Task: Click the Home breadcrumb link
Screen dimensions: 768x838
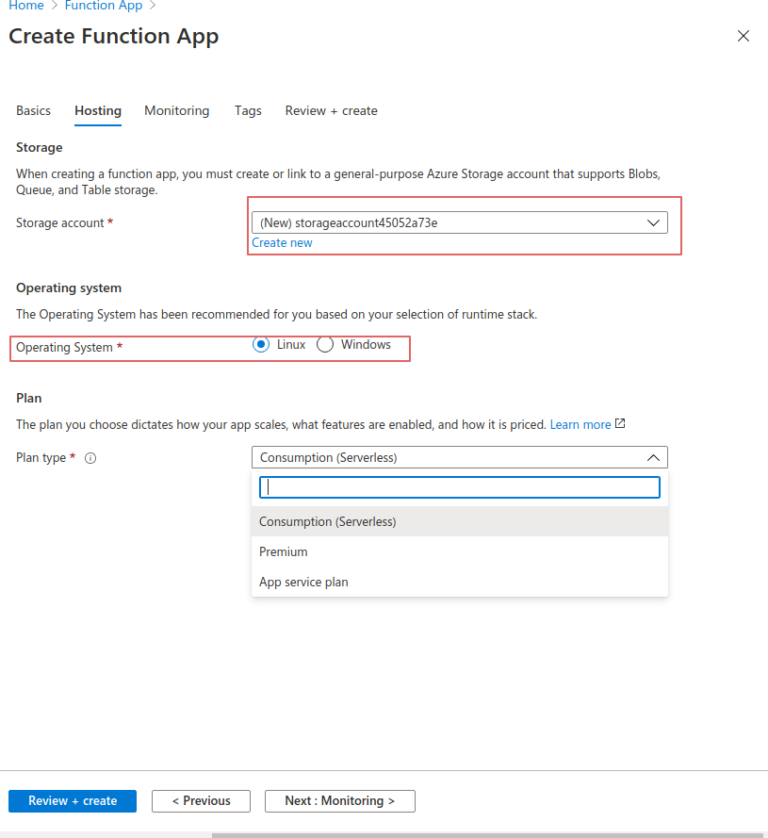Action: pos(26,6)
